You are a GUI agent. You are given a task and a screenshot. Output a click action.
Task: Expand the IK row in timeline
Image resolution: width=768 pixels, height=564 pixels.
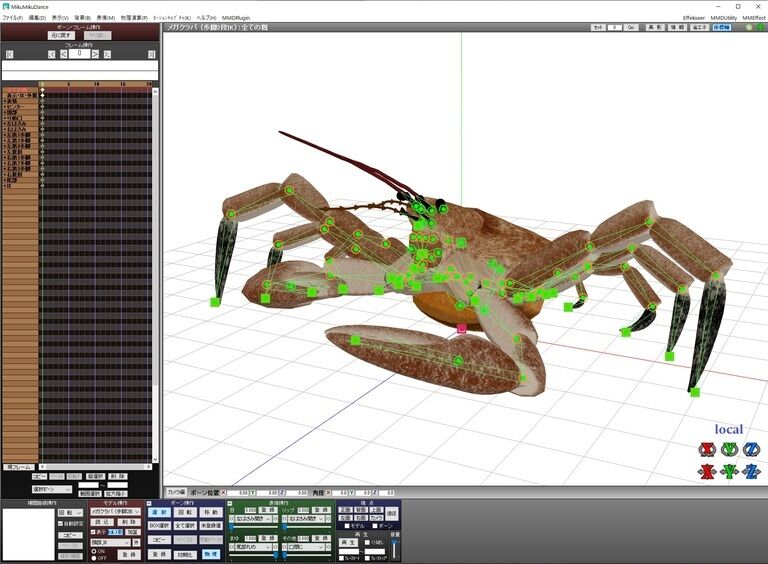coord(4,186)
